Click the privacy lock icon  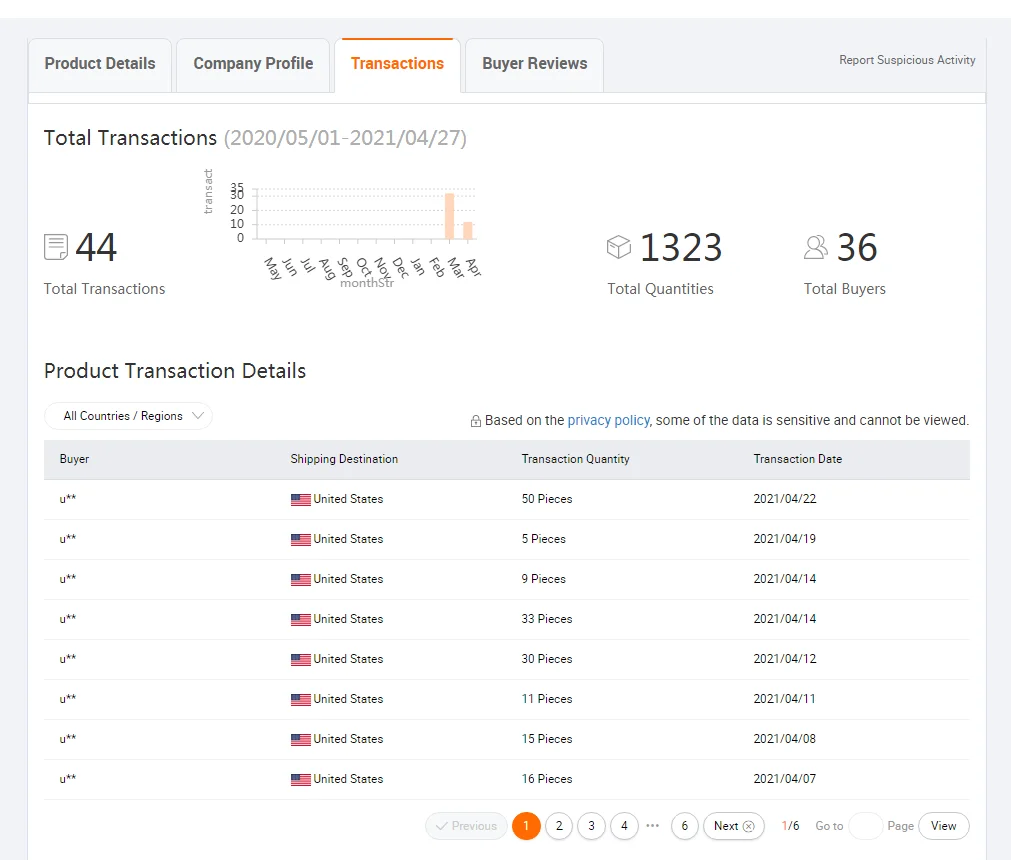pos(476,421)
